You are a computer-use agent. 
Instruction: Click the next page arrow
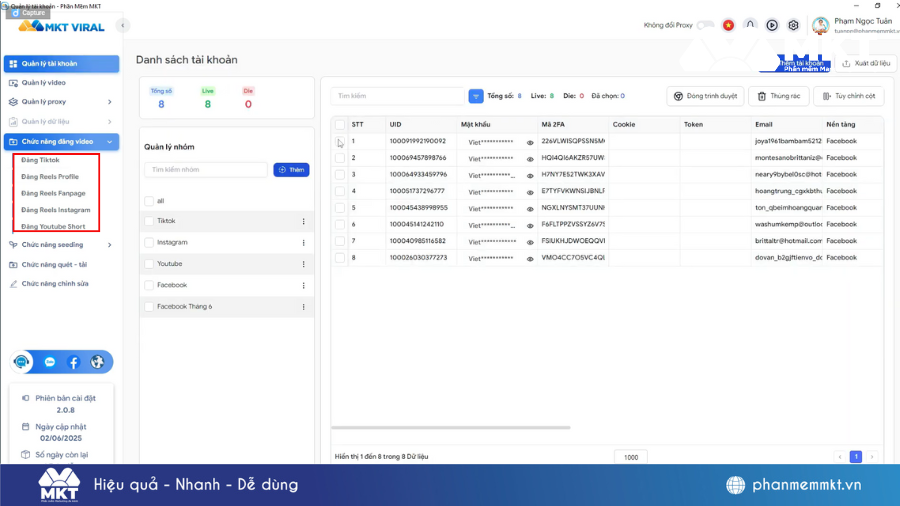pos(872,457)
